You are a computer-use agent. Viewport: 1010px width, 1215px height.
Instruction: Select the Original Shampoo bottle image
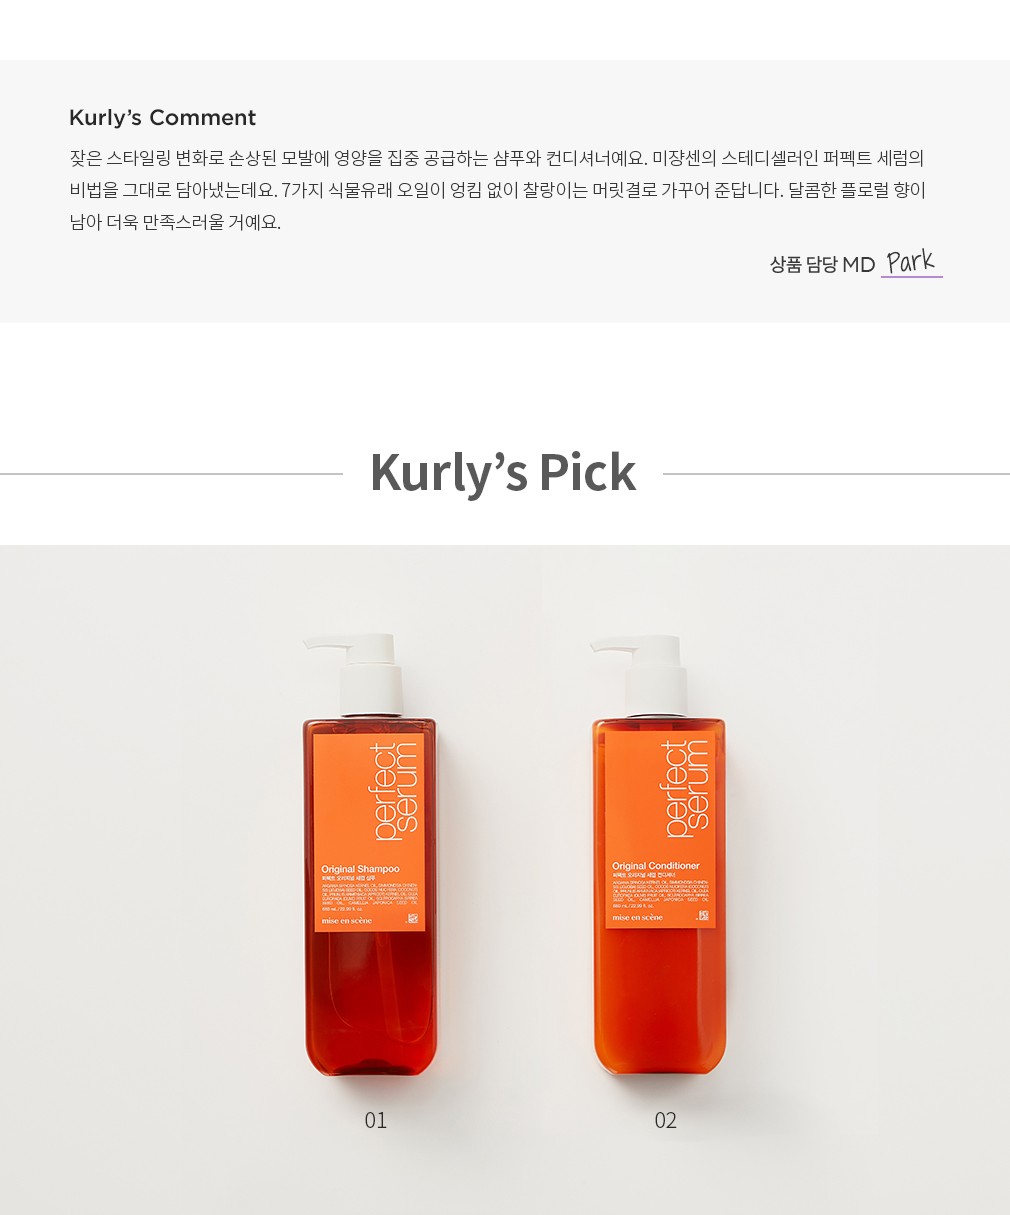point(370,855)
